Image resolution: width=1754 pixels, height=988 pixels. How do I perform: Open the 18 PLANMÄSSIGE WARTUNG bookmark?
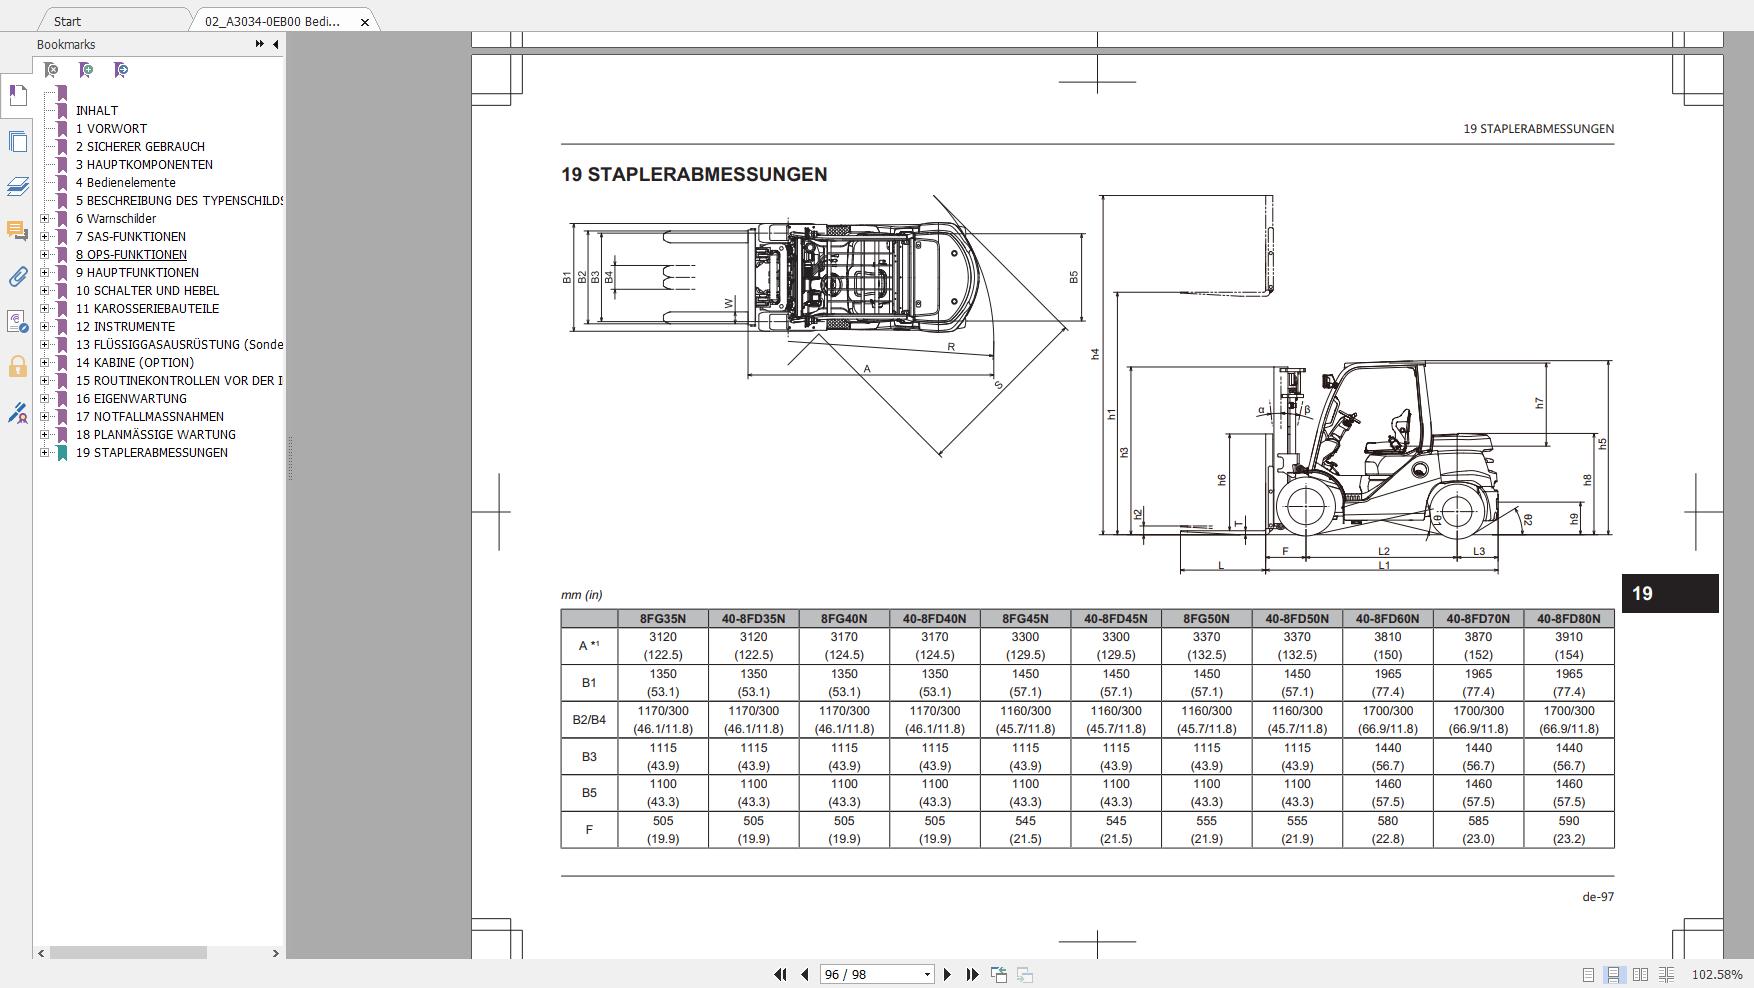click(155, 434)
